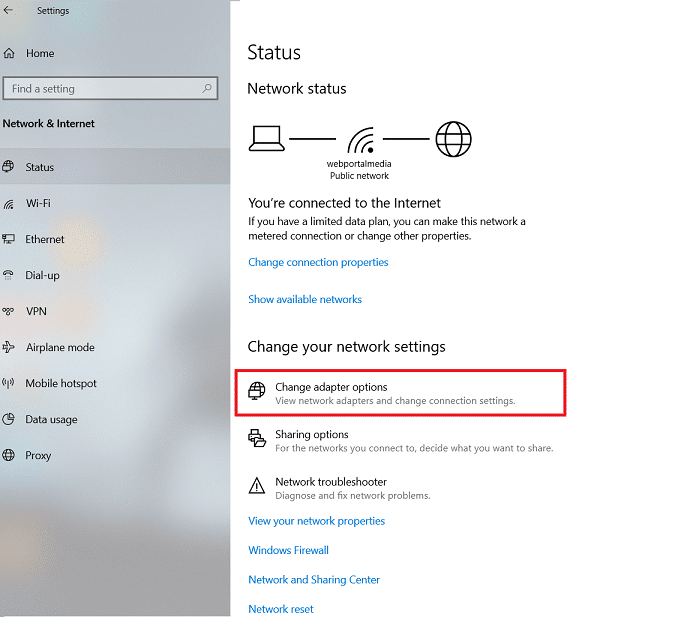
Task: Click the Network reset link
Action: 280,609
